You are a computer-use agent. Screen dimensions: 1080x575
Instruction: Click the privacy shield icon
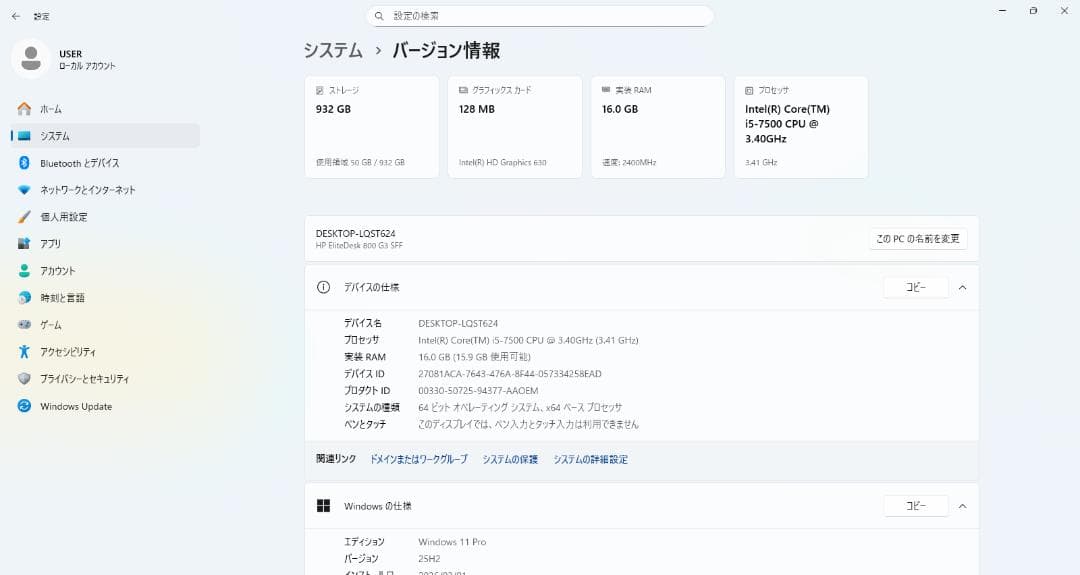[24, 379]
